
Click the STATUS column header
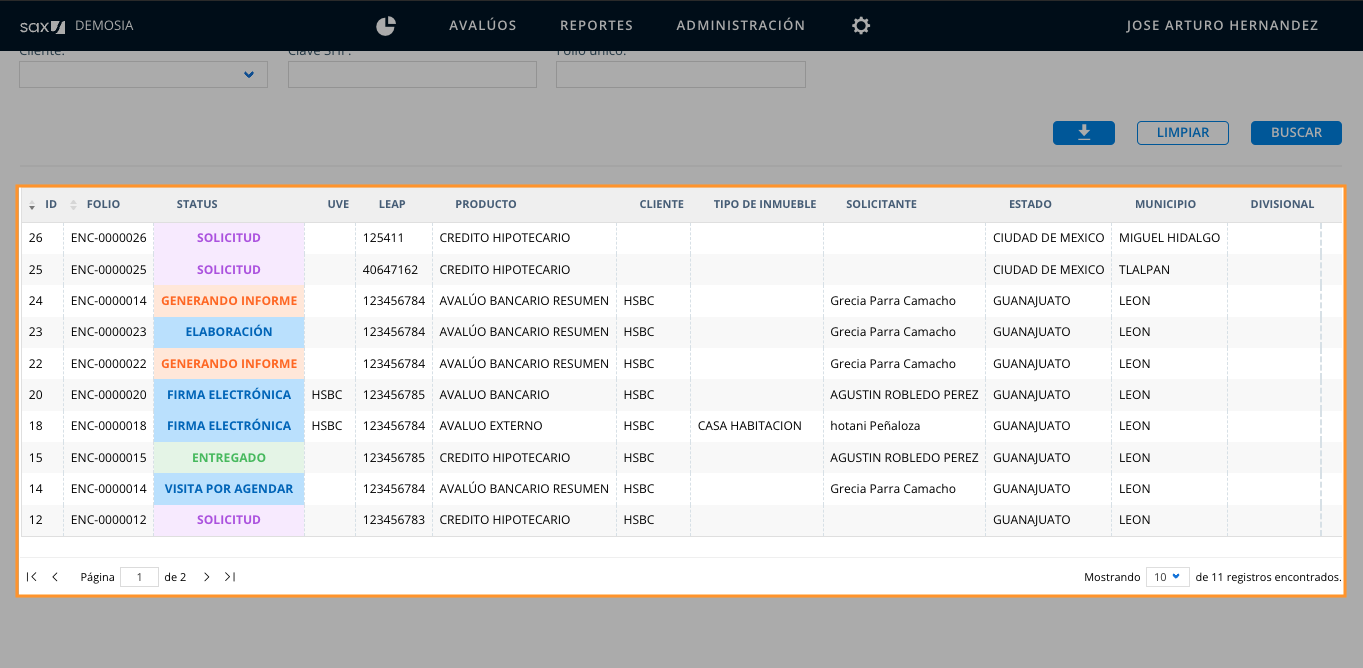[197, 204]
